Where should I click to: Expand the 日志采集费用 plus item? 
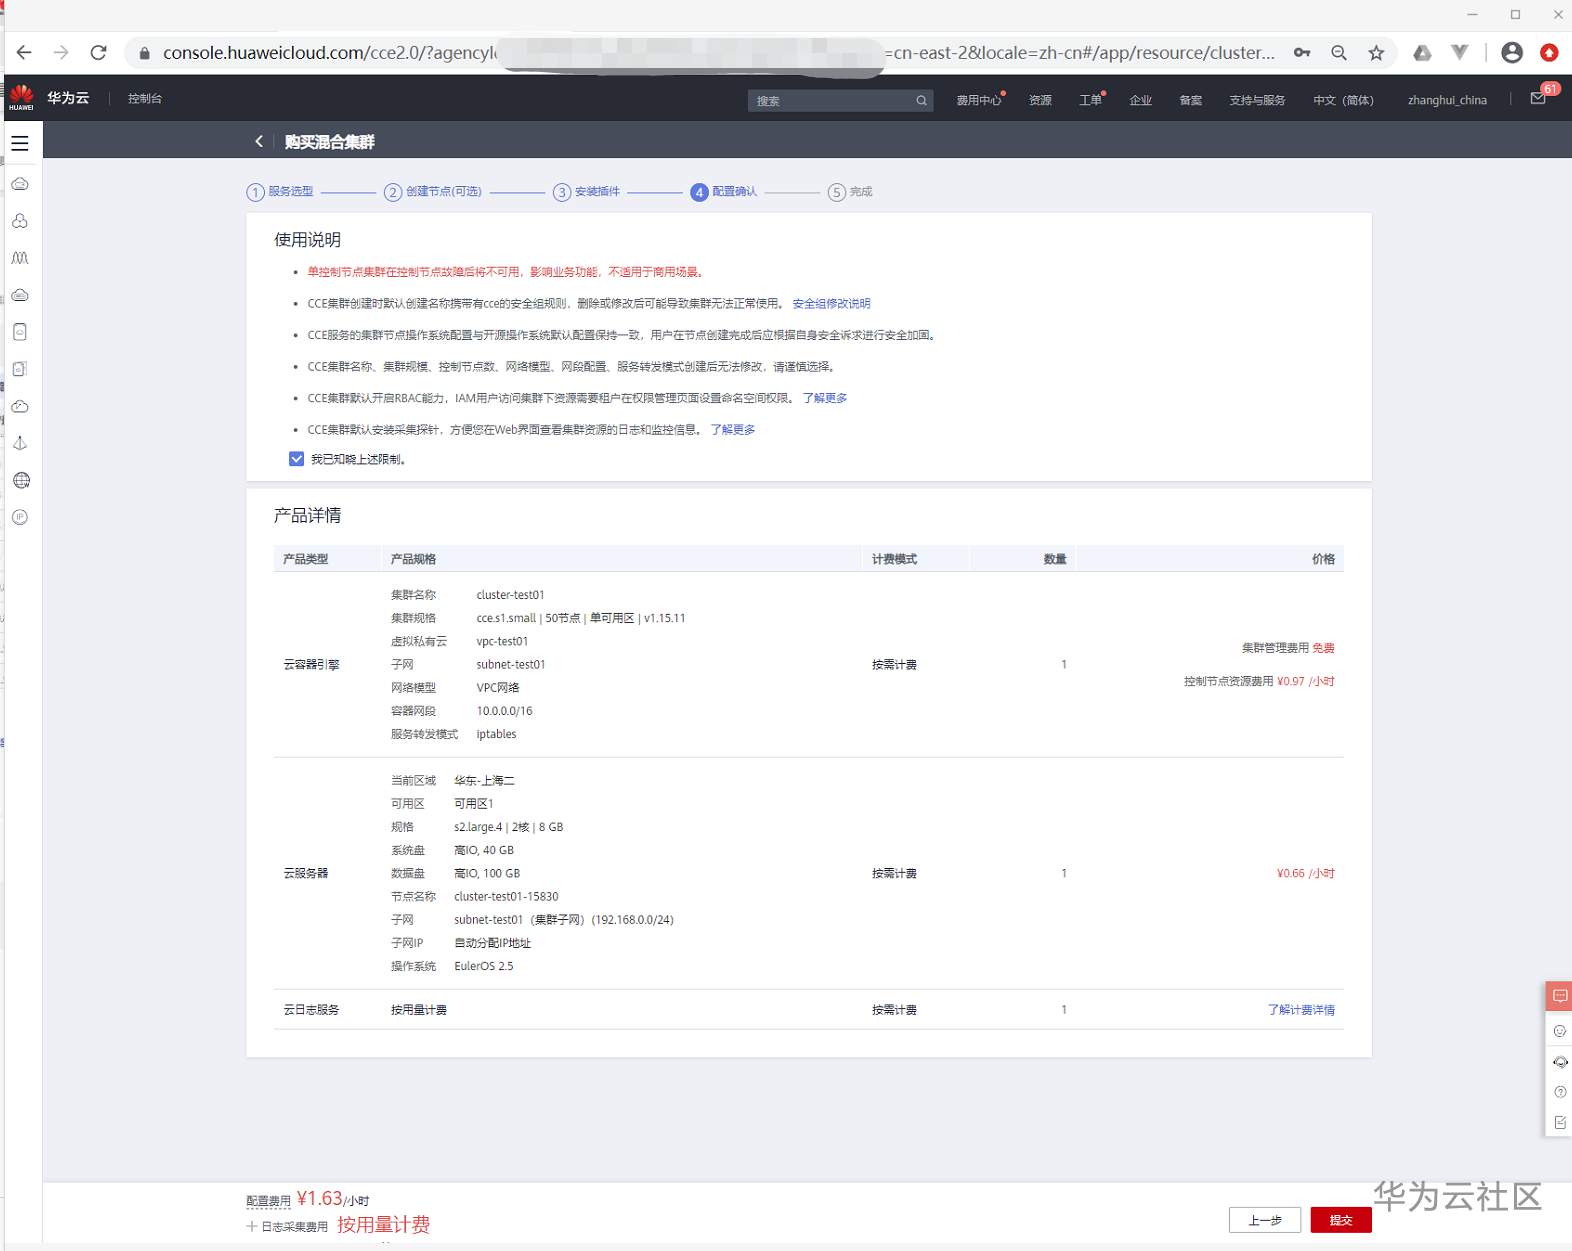(252, 1226)
